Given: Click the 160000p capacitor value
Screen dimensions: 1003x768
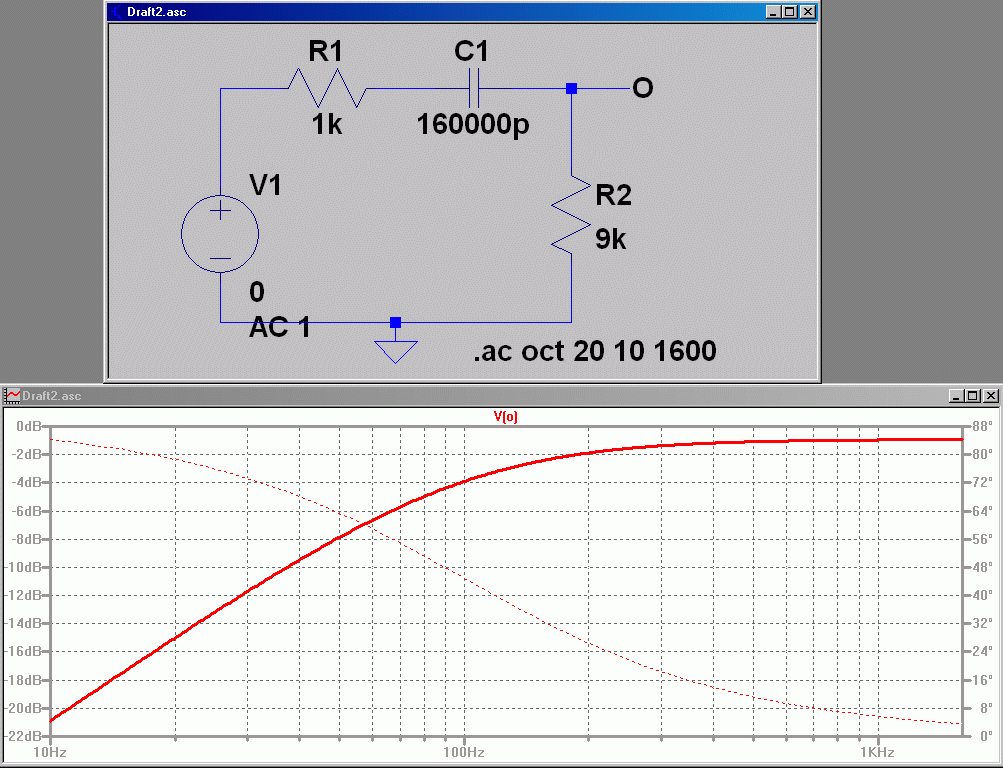Looking at the screenshot, I should tap(473, 125).
